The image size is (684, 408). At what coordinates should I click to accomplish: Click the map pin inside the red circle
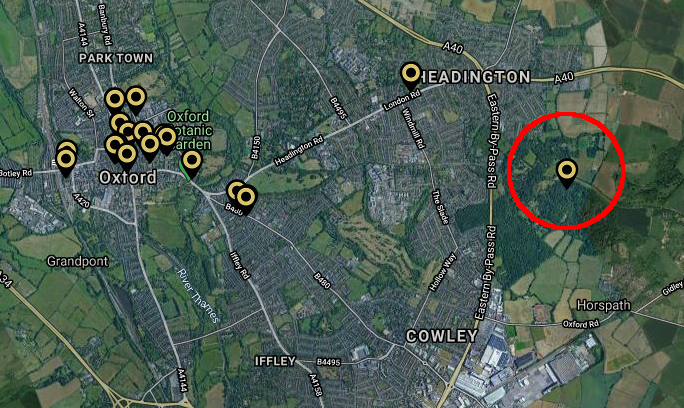567,172
